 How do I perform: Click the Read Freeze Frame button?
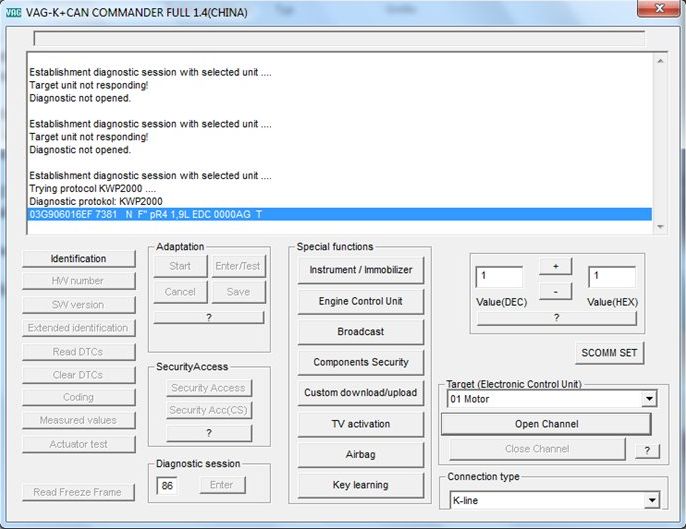[78, 492]
